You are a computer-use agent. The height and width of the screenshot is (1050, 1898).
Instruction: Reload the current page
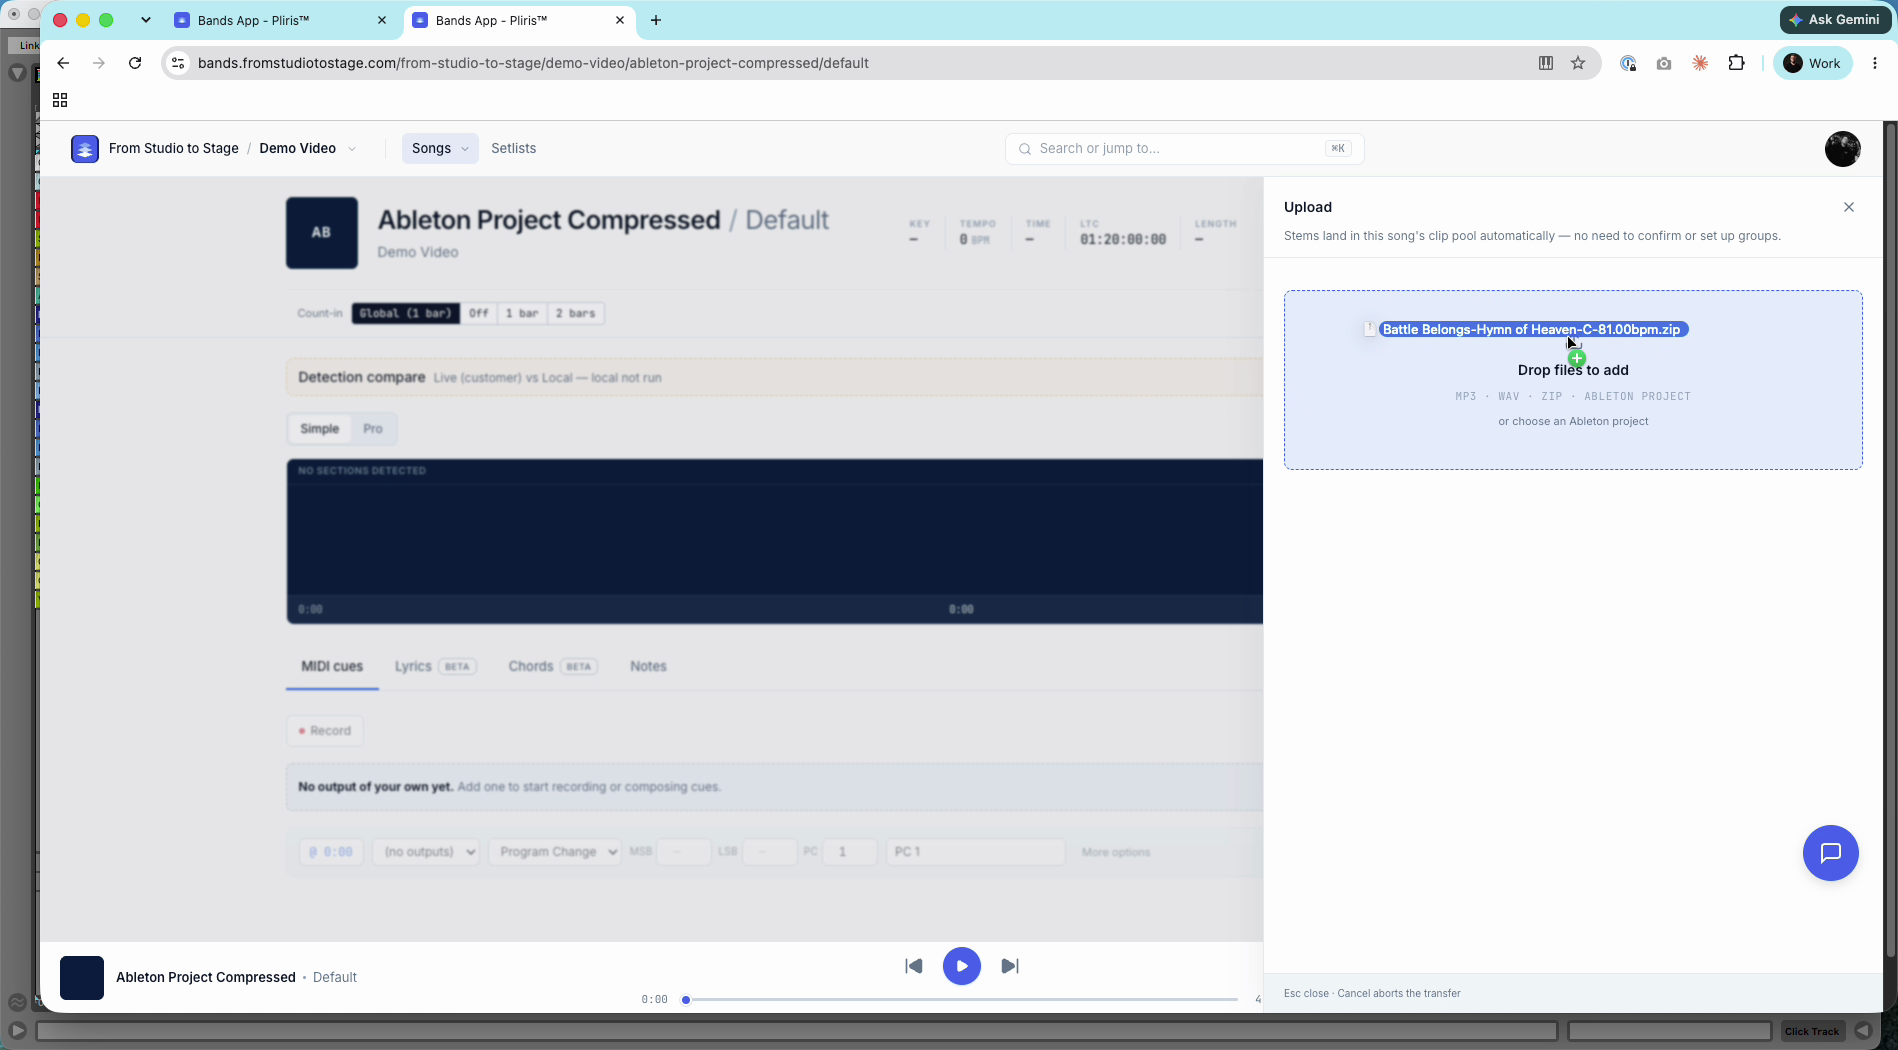pos(135,63)
